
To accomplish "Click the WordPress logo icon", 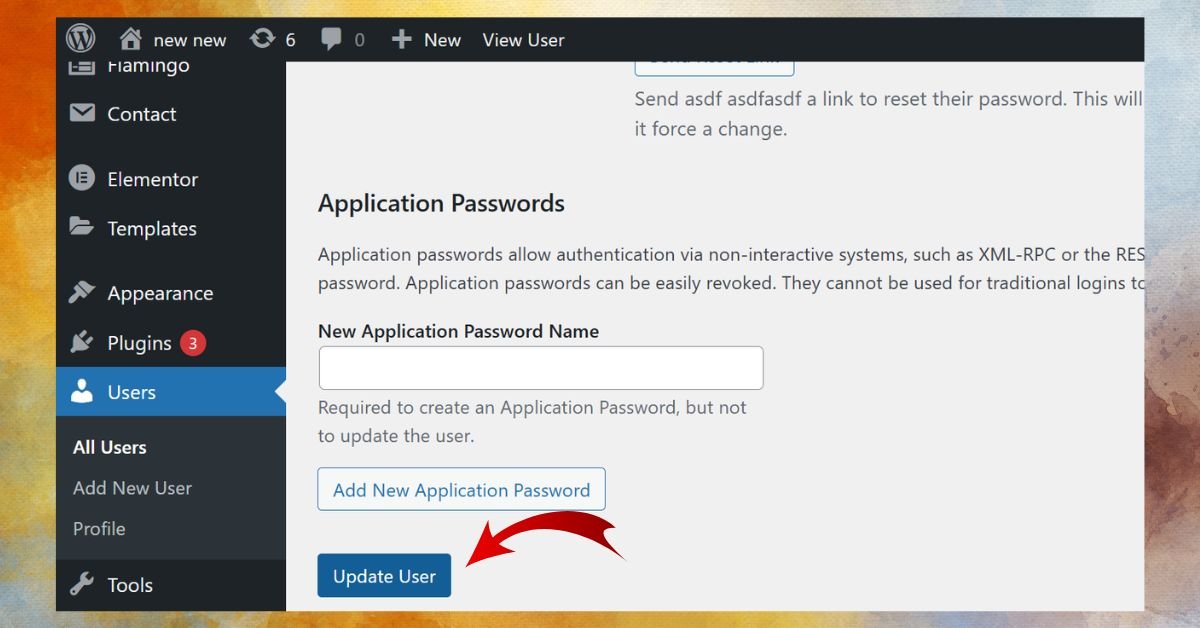I will tap(81, 39).
